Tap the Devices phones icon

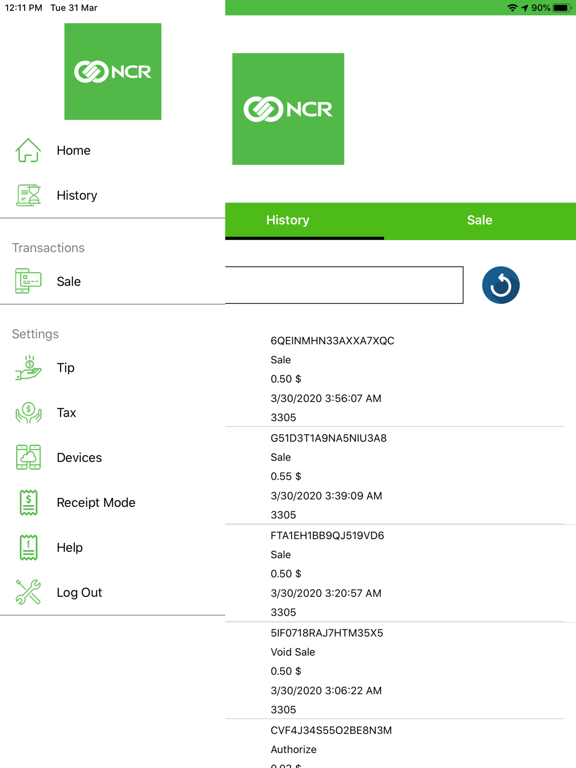(28, 457)
